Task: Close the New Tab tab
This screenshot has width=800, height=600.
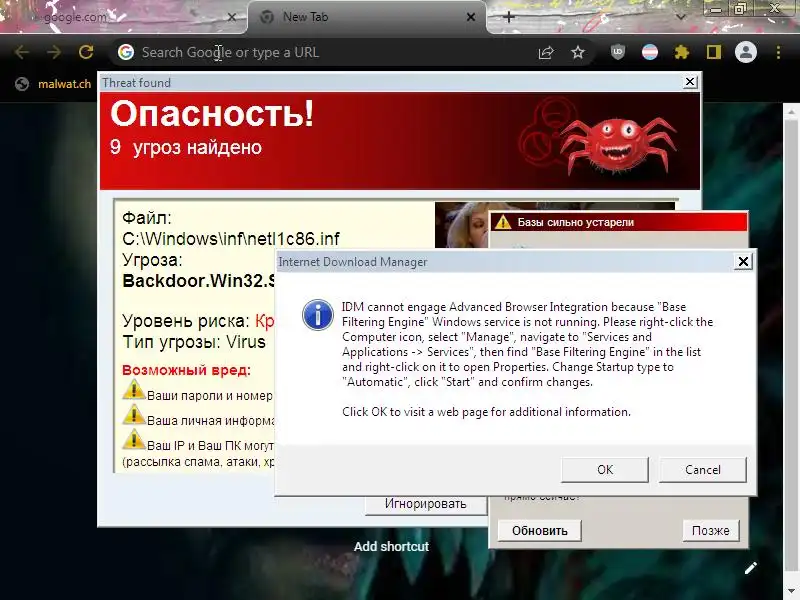Action: (471, 17)
